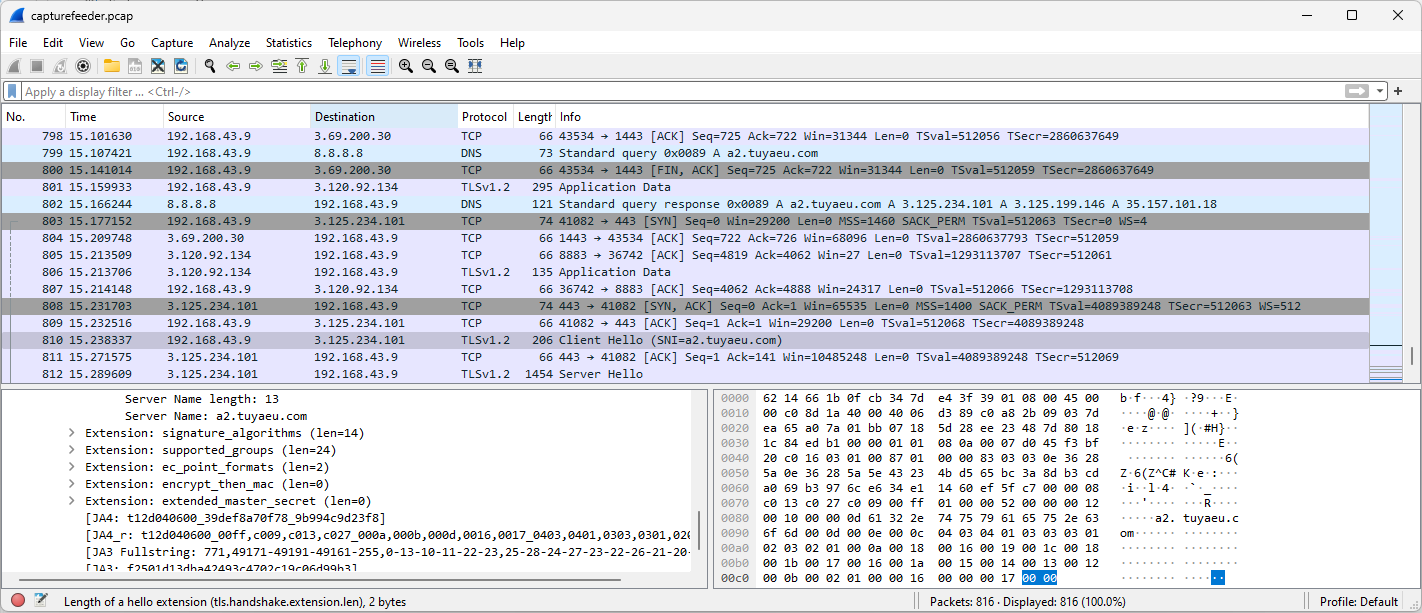
Task: Click the Save capture file icon
Action: tap(134, 66)
